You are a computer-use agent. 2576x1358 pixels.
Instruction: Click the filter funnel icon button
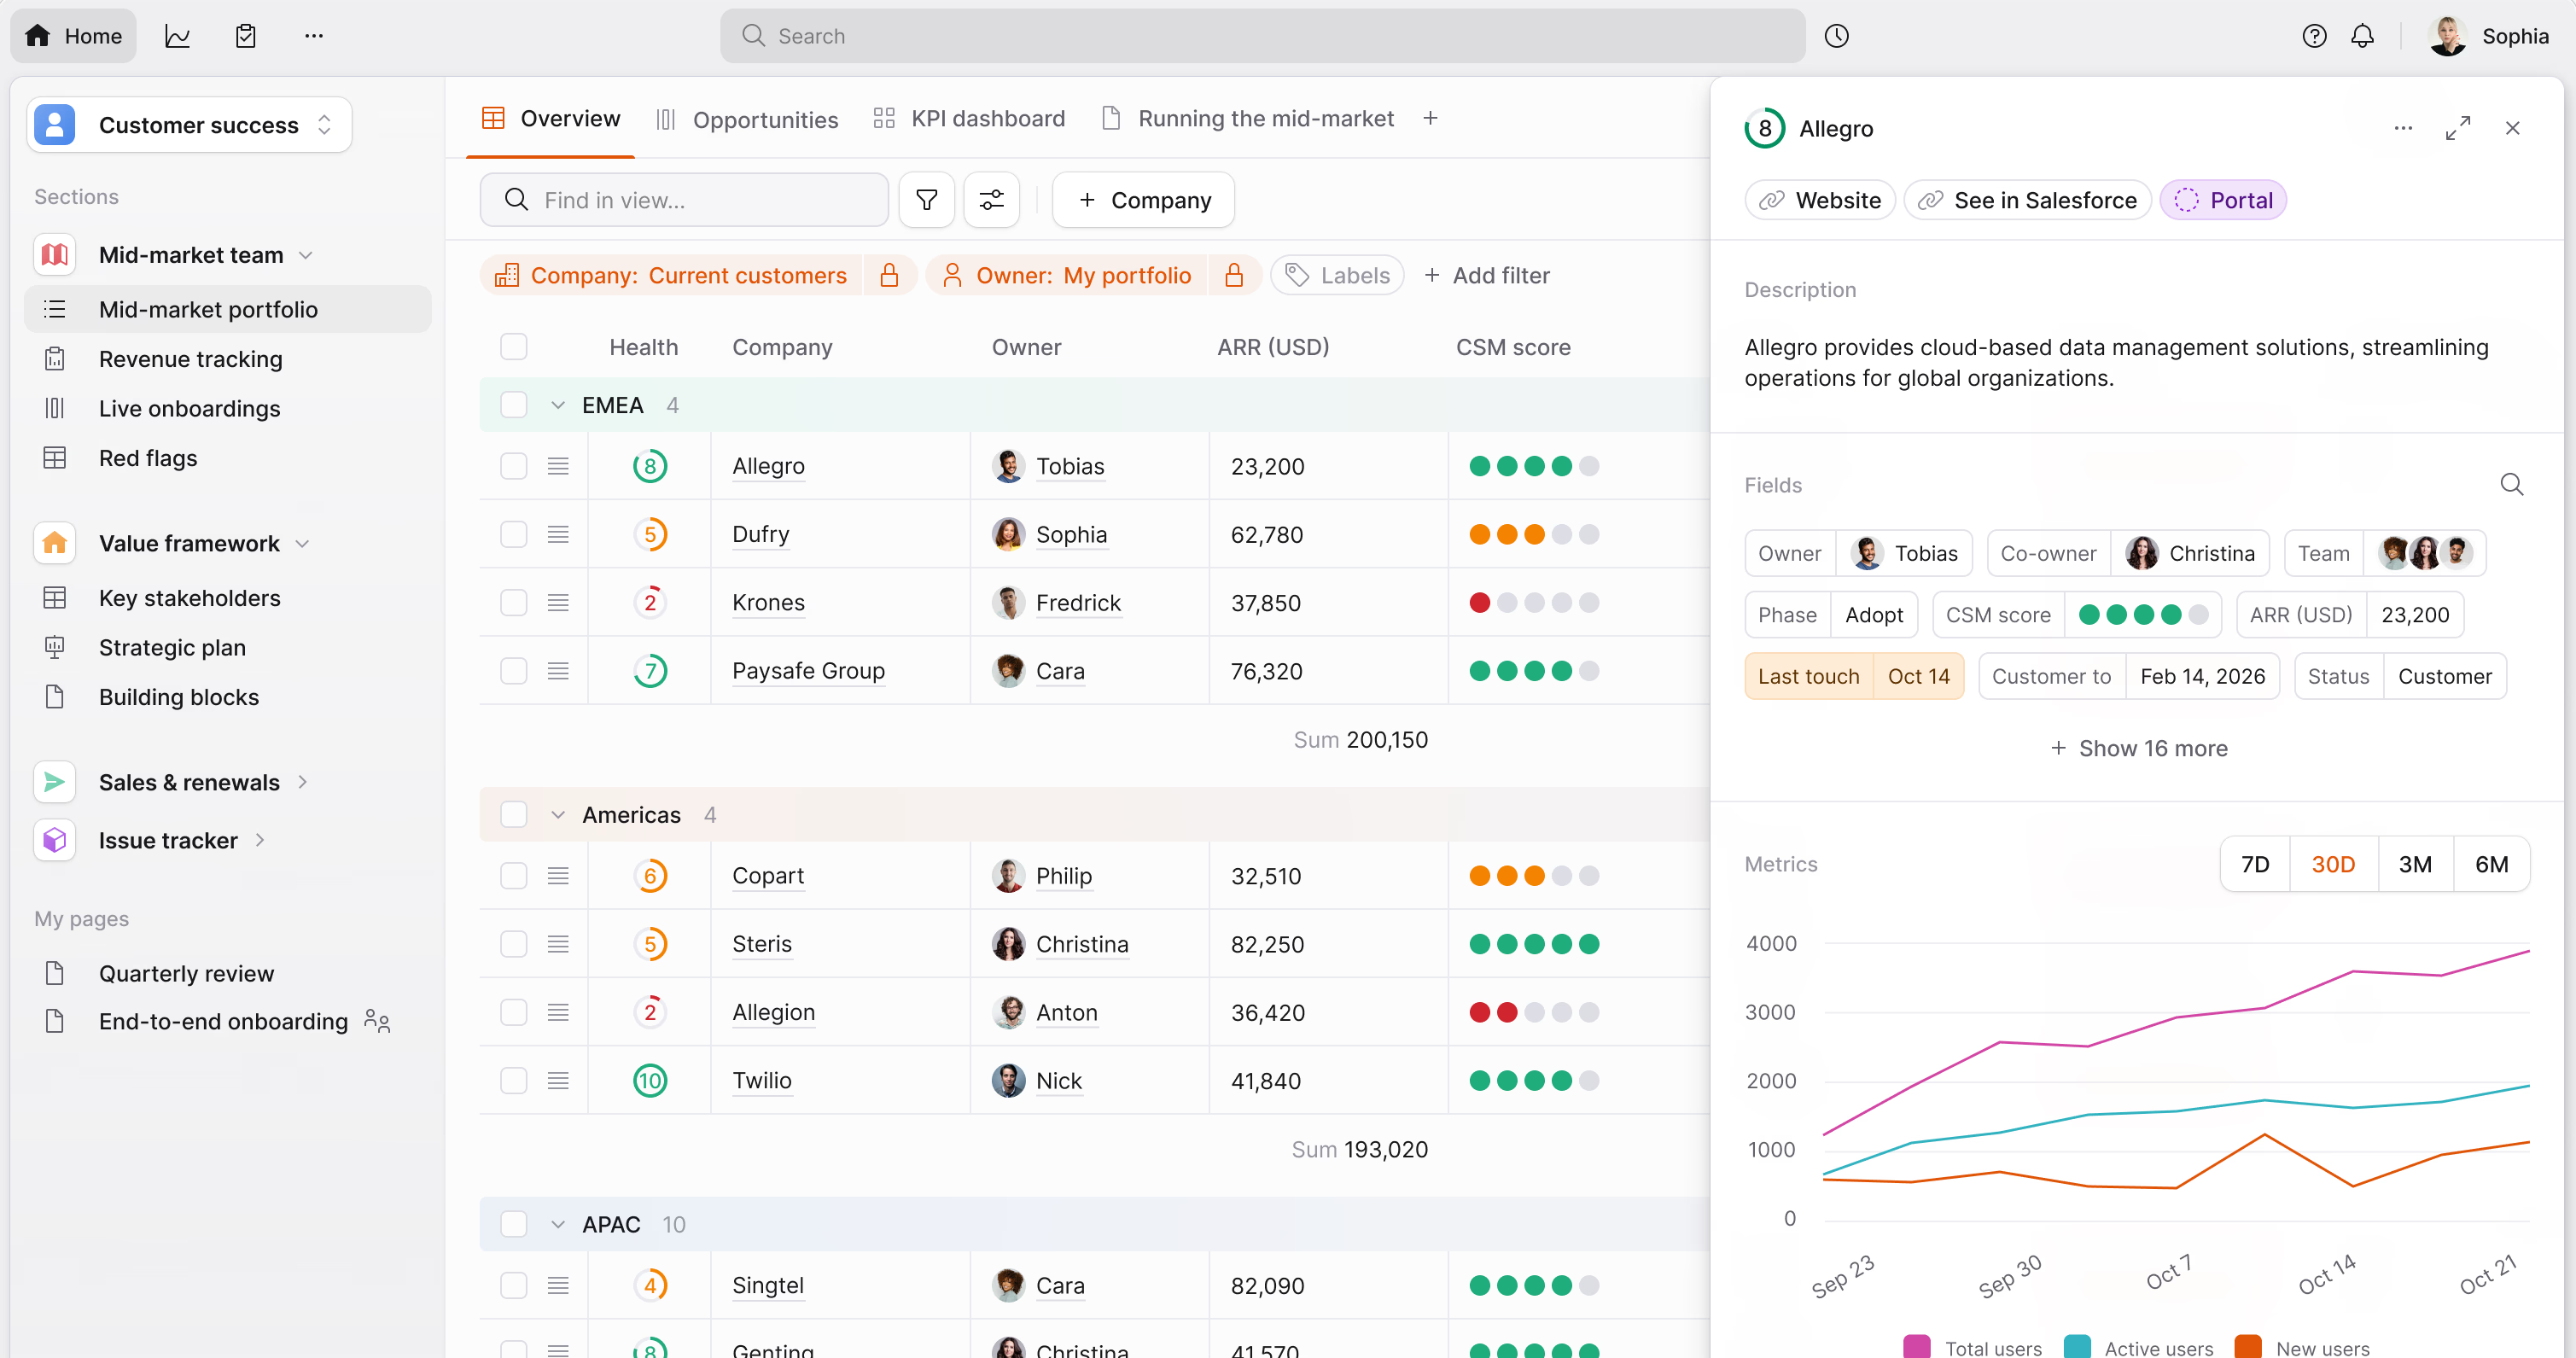coord(926,200)
